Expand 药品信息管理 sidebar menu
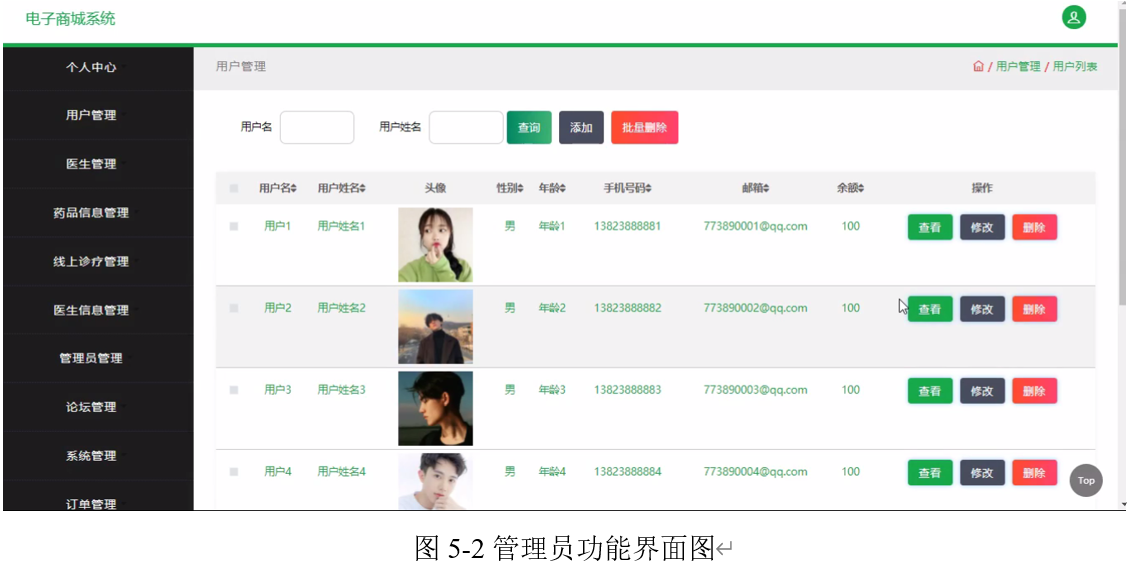Image resolution: width=1127 pixels, height=565 pixels. pos(98,213)
